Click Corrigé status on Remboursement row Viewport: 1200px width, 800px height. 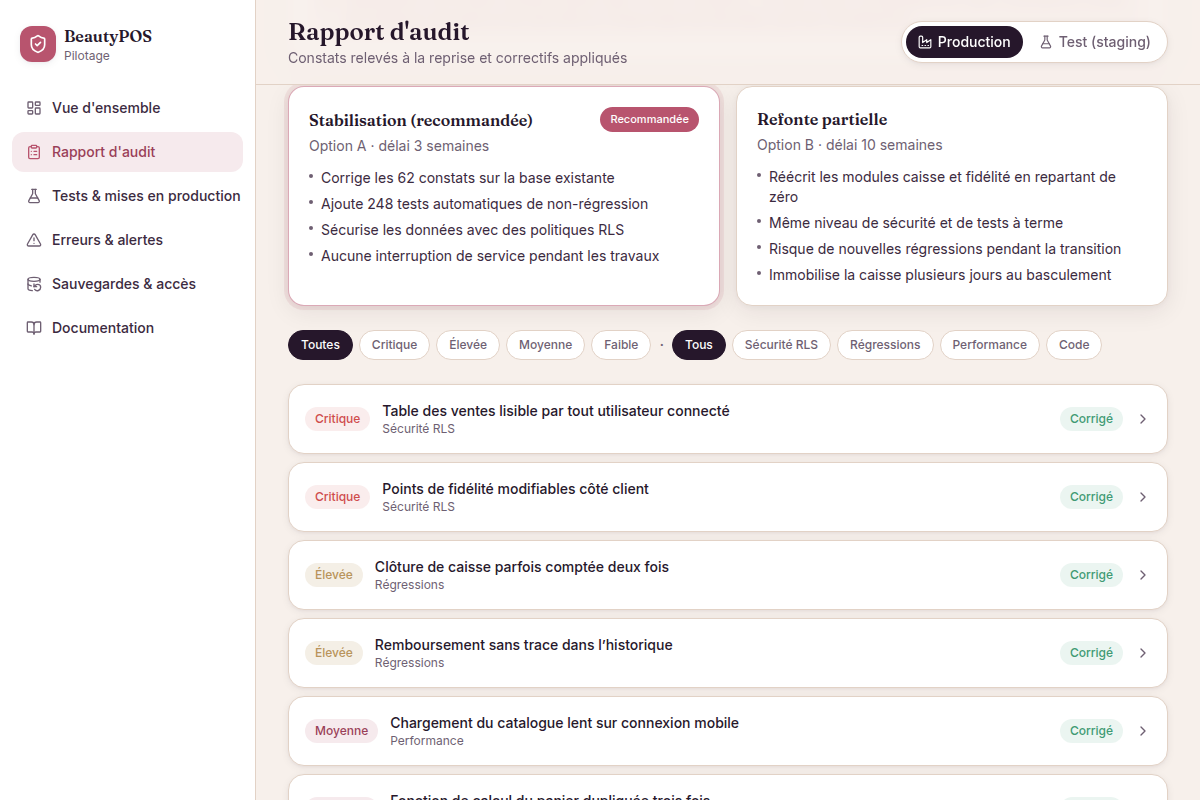pos(1091,653)
